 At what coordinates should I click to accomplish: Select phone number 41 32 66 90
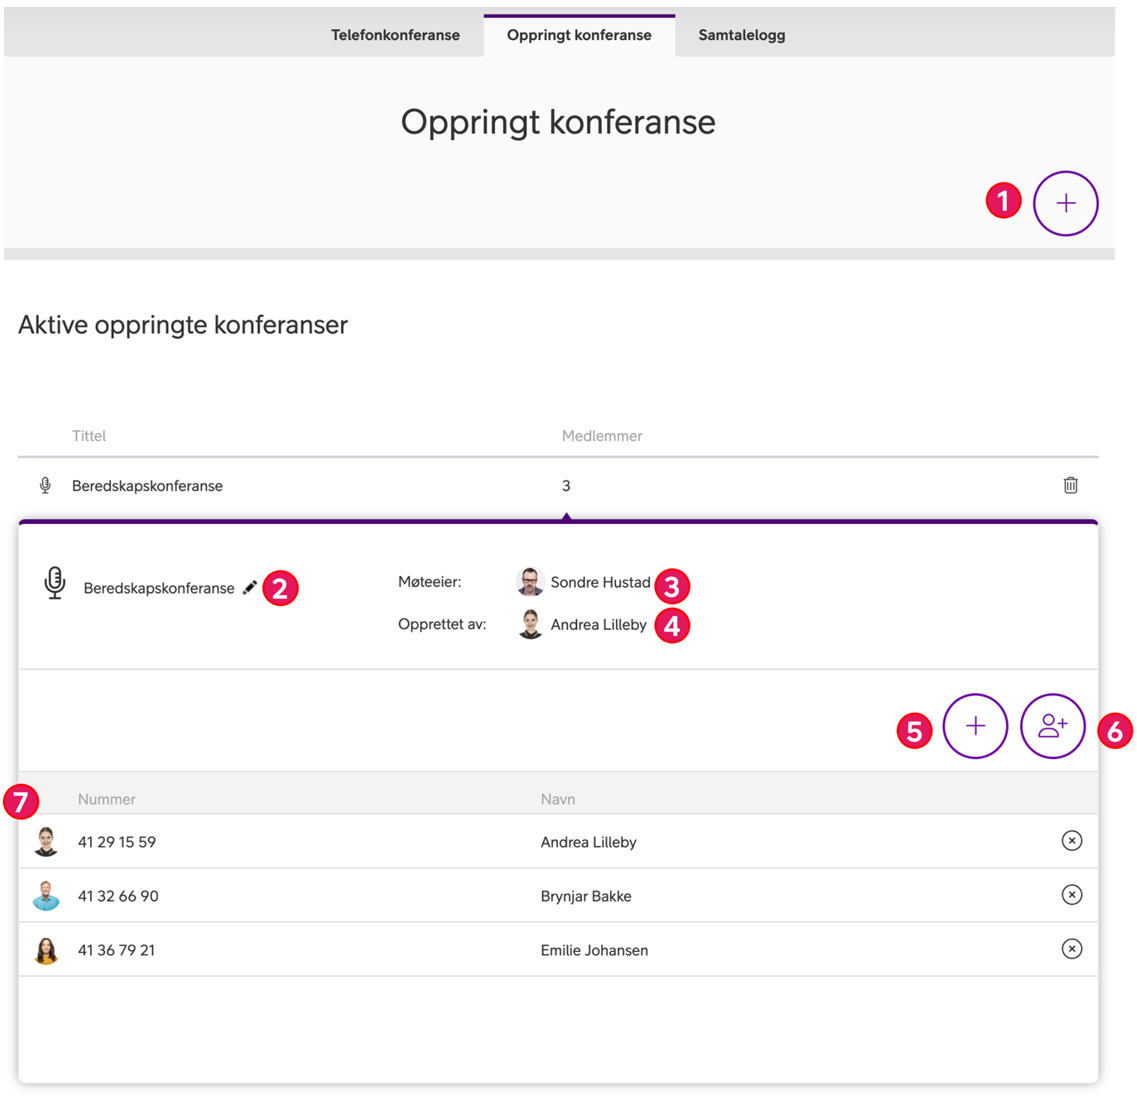tap(118, 896)
